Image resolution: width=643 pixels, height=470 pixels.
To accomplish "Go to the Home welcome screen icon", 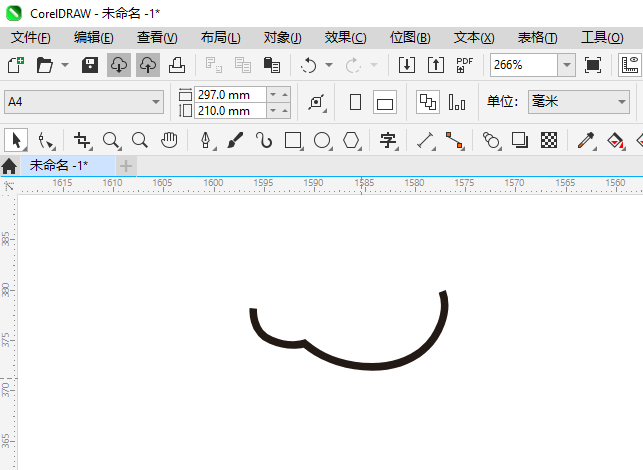I will [x=9, y=167].
